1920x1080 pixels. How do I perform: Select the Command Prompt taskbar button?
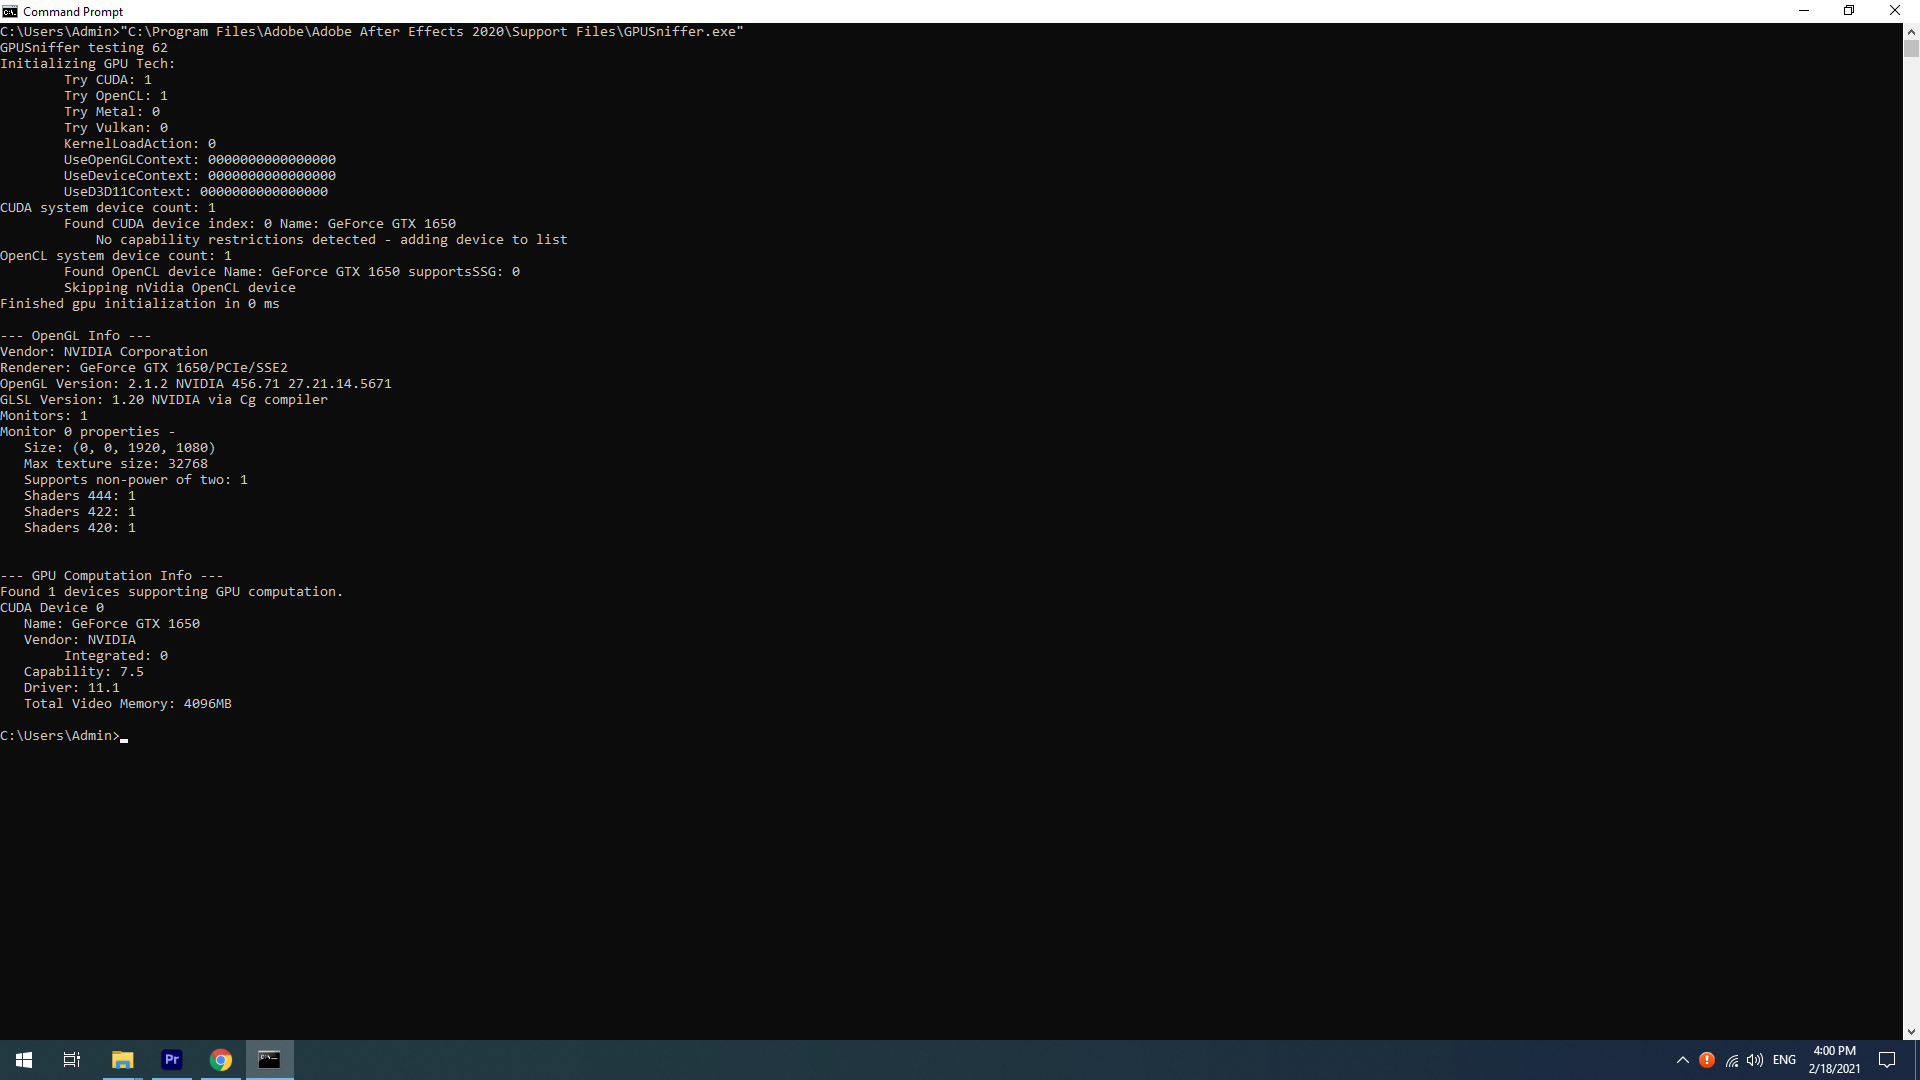click(270, 1060)
